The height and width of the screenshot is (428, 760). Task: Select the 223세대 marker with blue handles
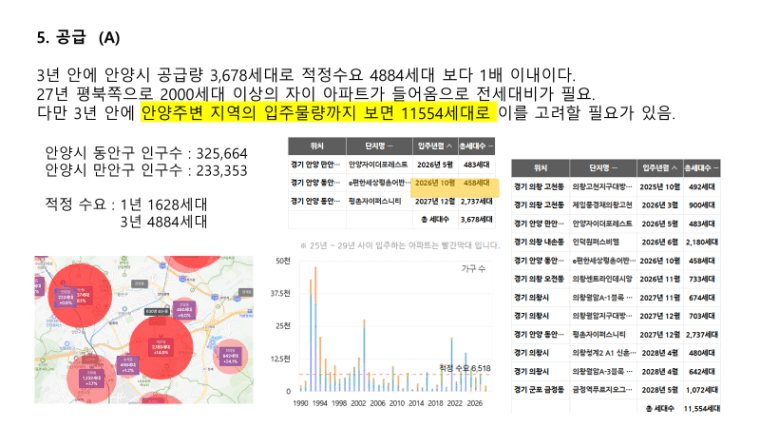(65, 297)
